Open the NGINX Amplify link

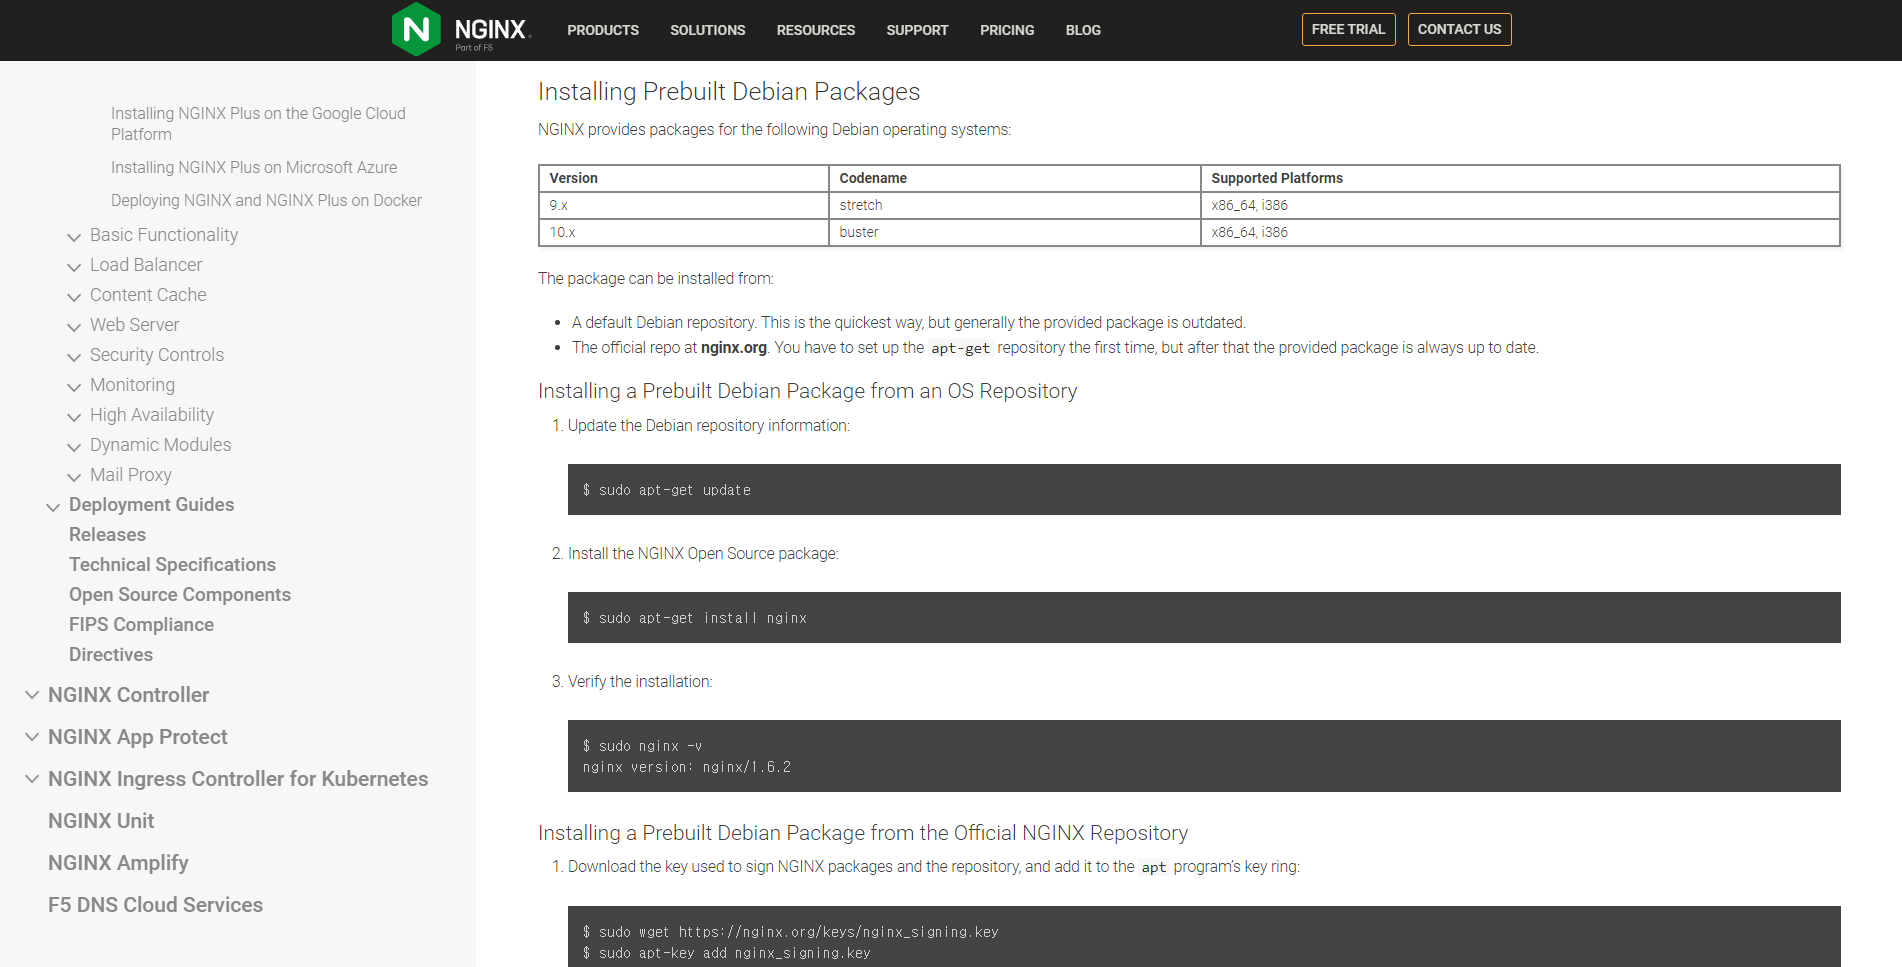(118, 863)
